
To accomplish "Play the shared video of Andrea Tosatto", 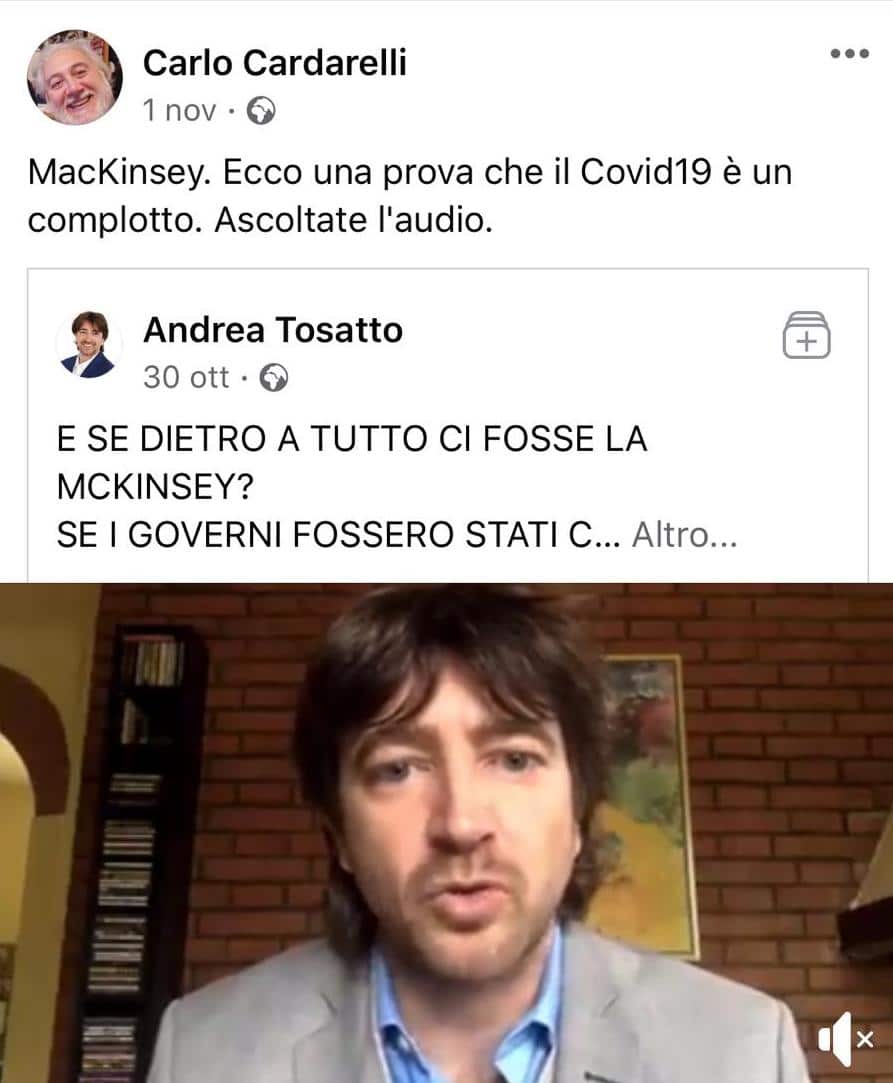I will pos(446,833).
